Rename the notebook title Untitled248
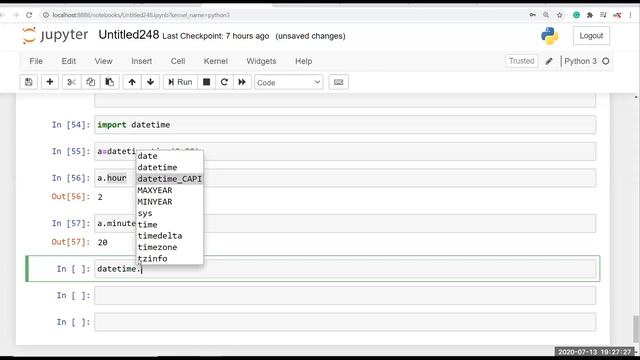 click(129, 35)
